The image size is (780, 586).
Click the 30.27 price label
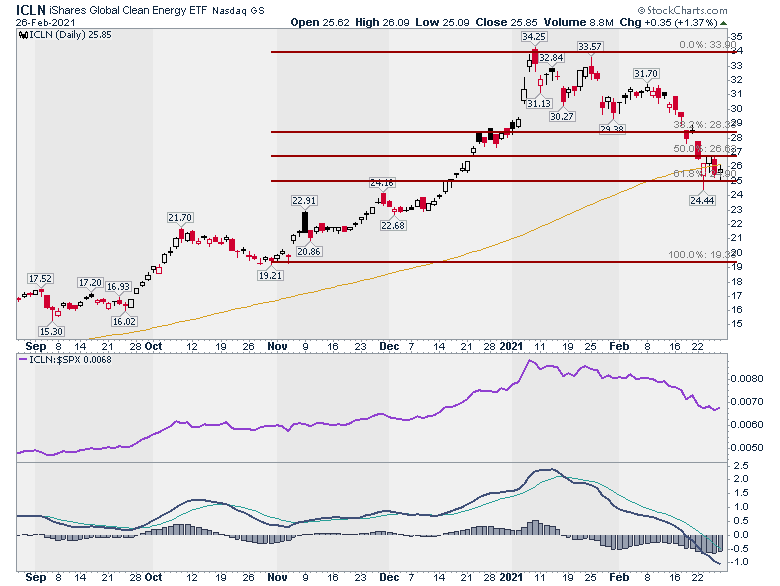click(562, 116)
